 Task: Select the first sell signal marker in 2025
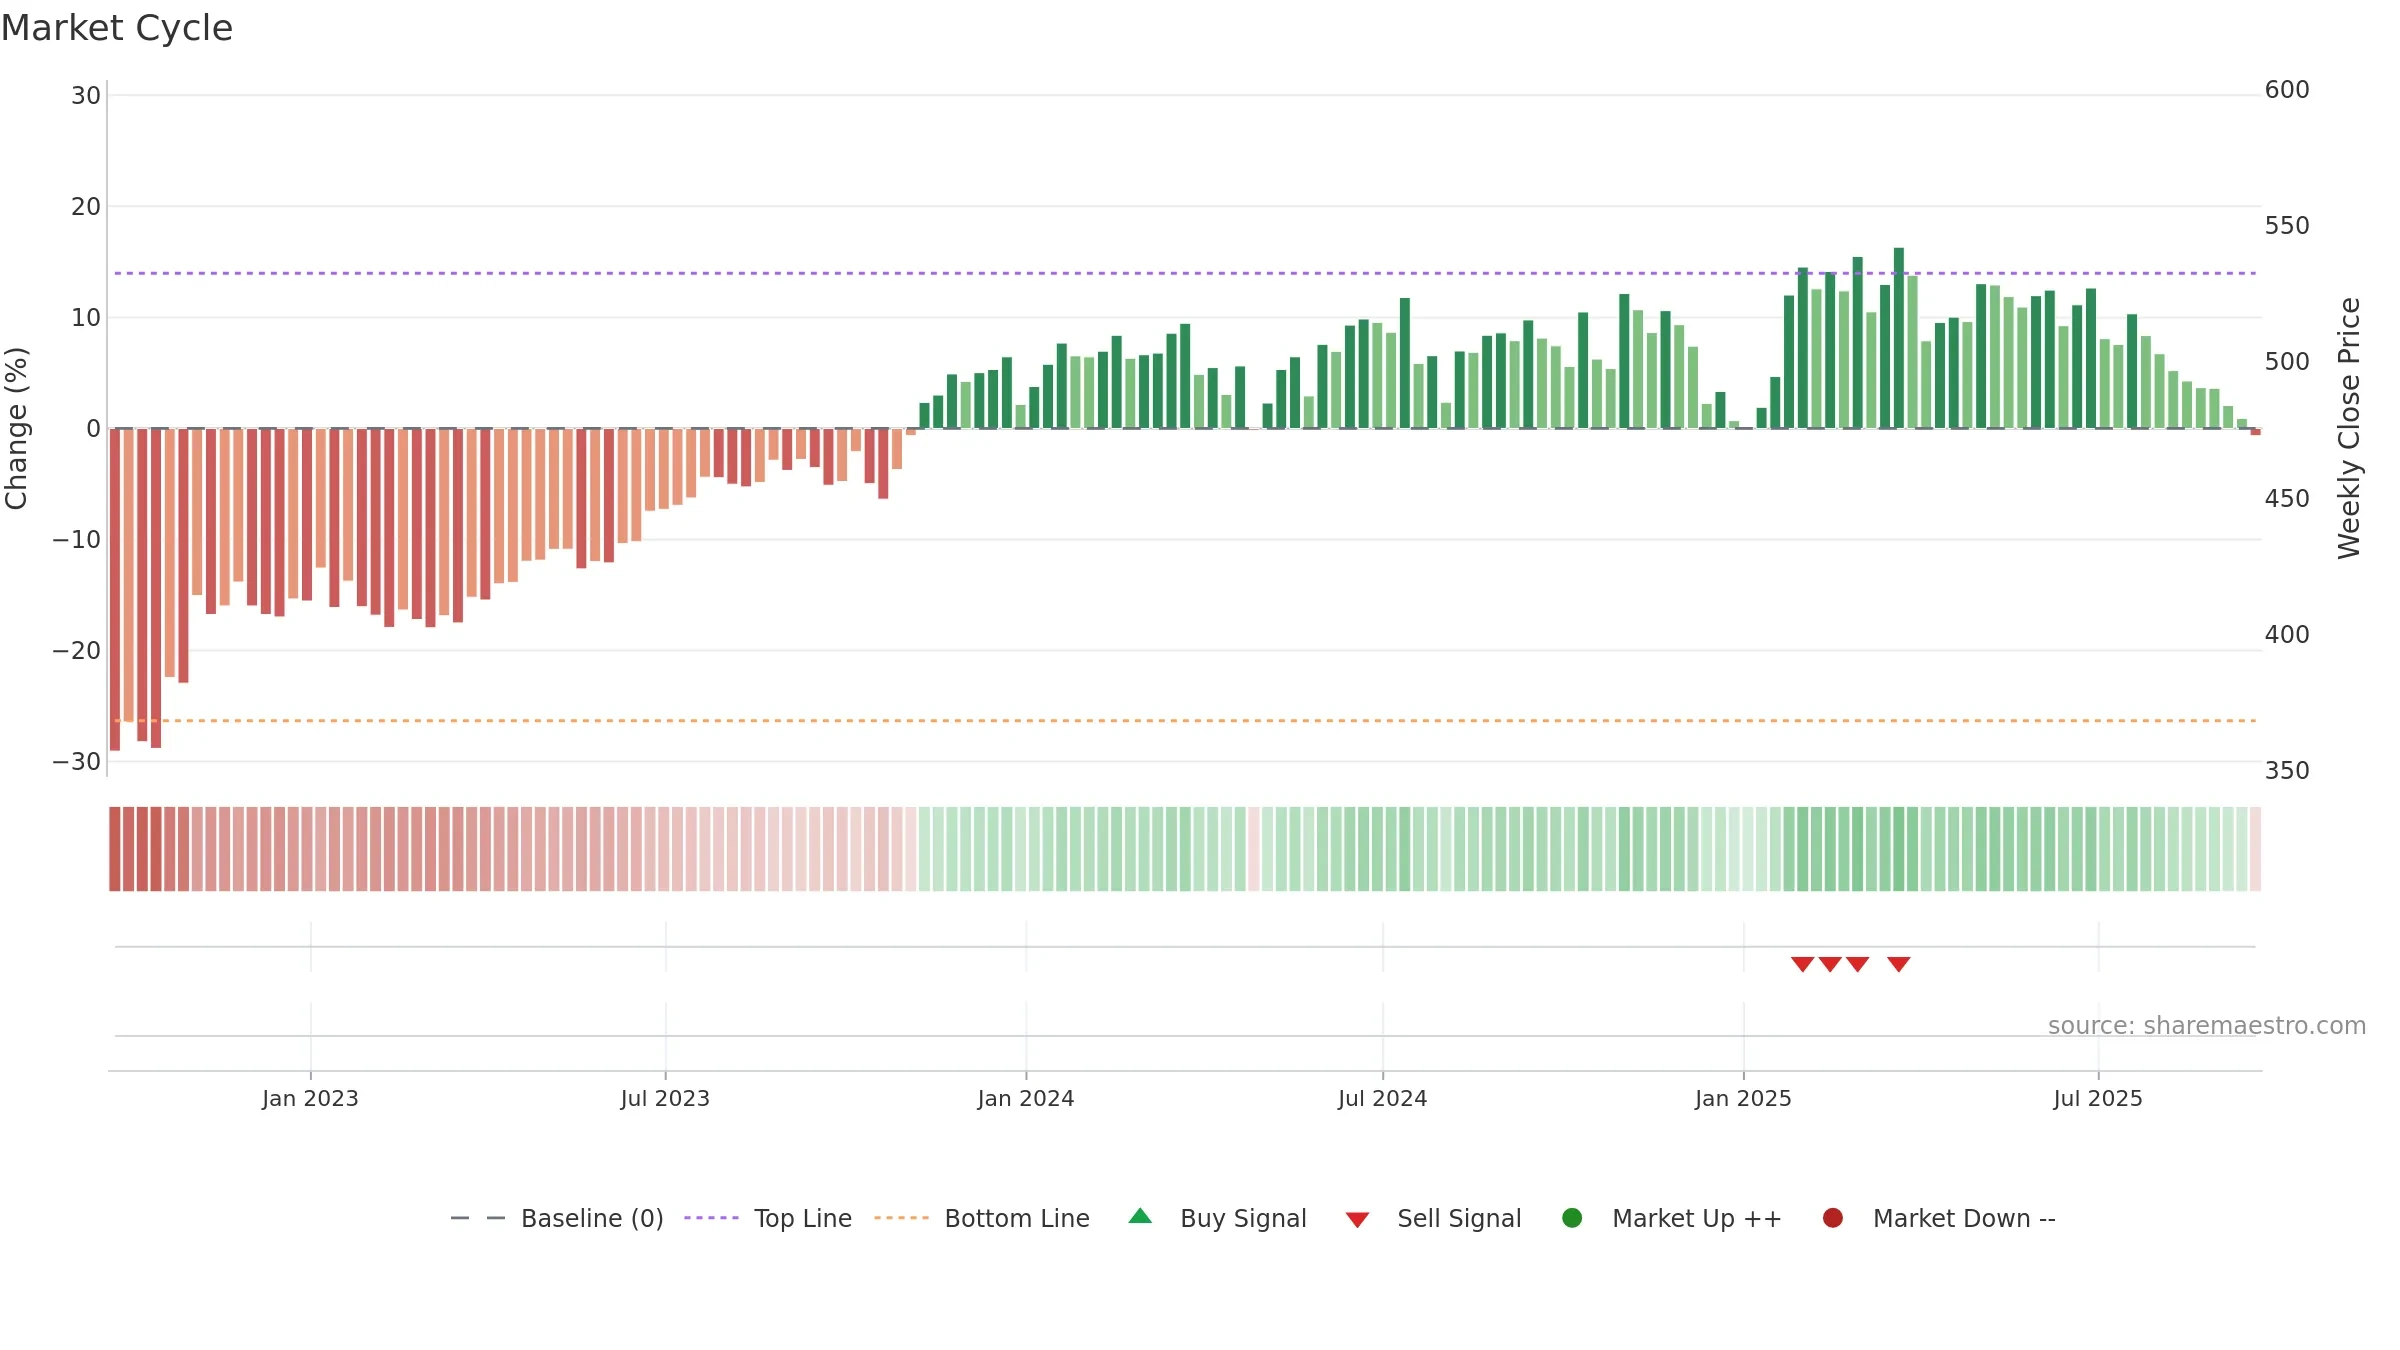point(1802,964)
